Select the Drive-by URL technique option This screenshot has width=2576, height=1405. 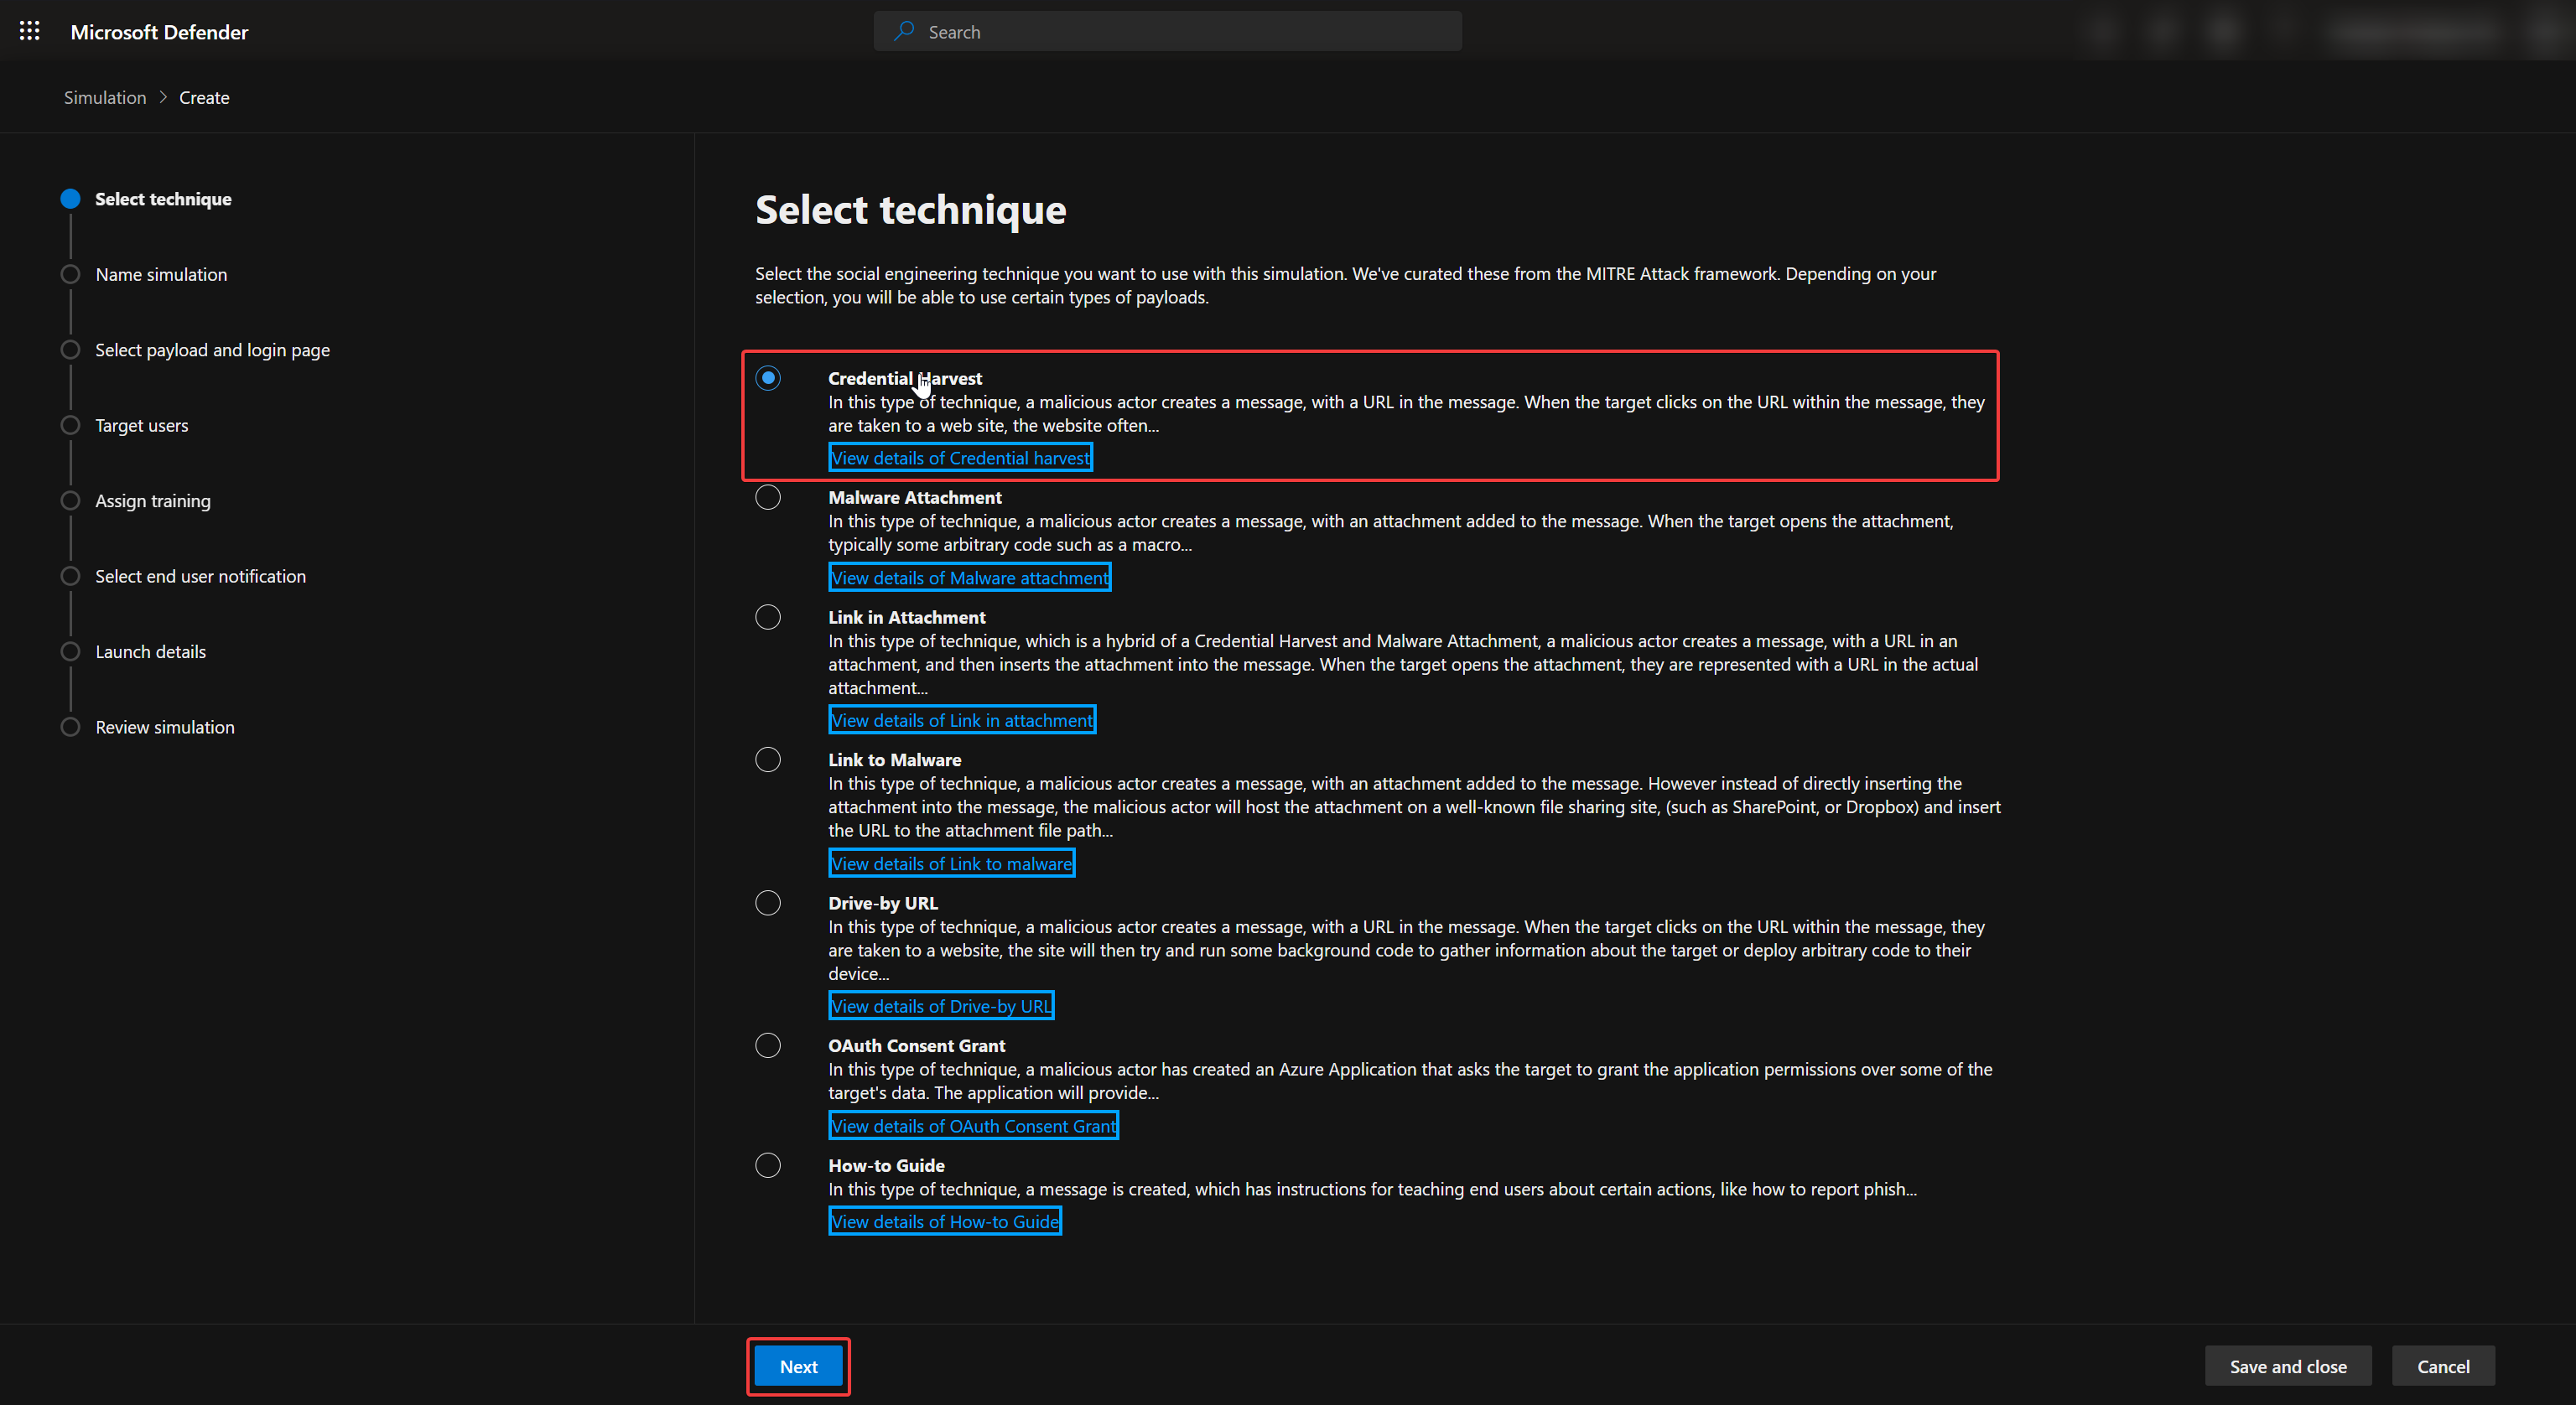coord(768,903)
